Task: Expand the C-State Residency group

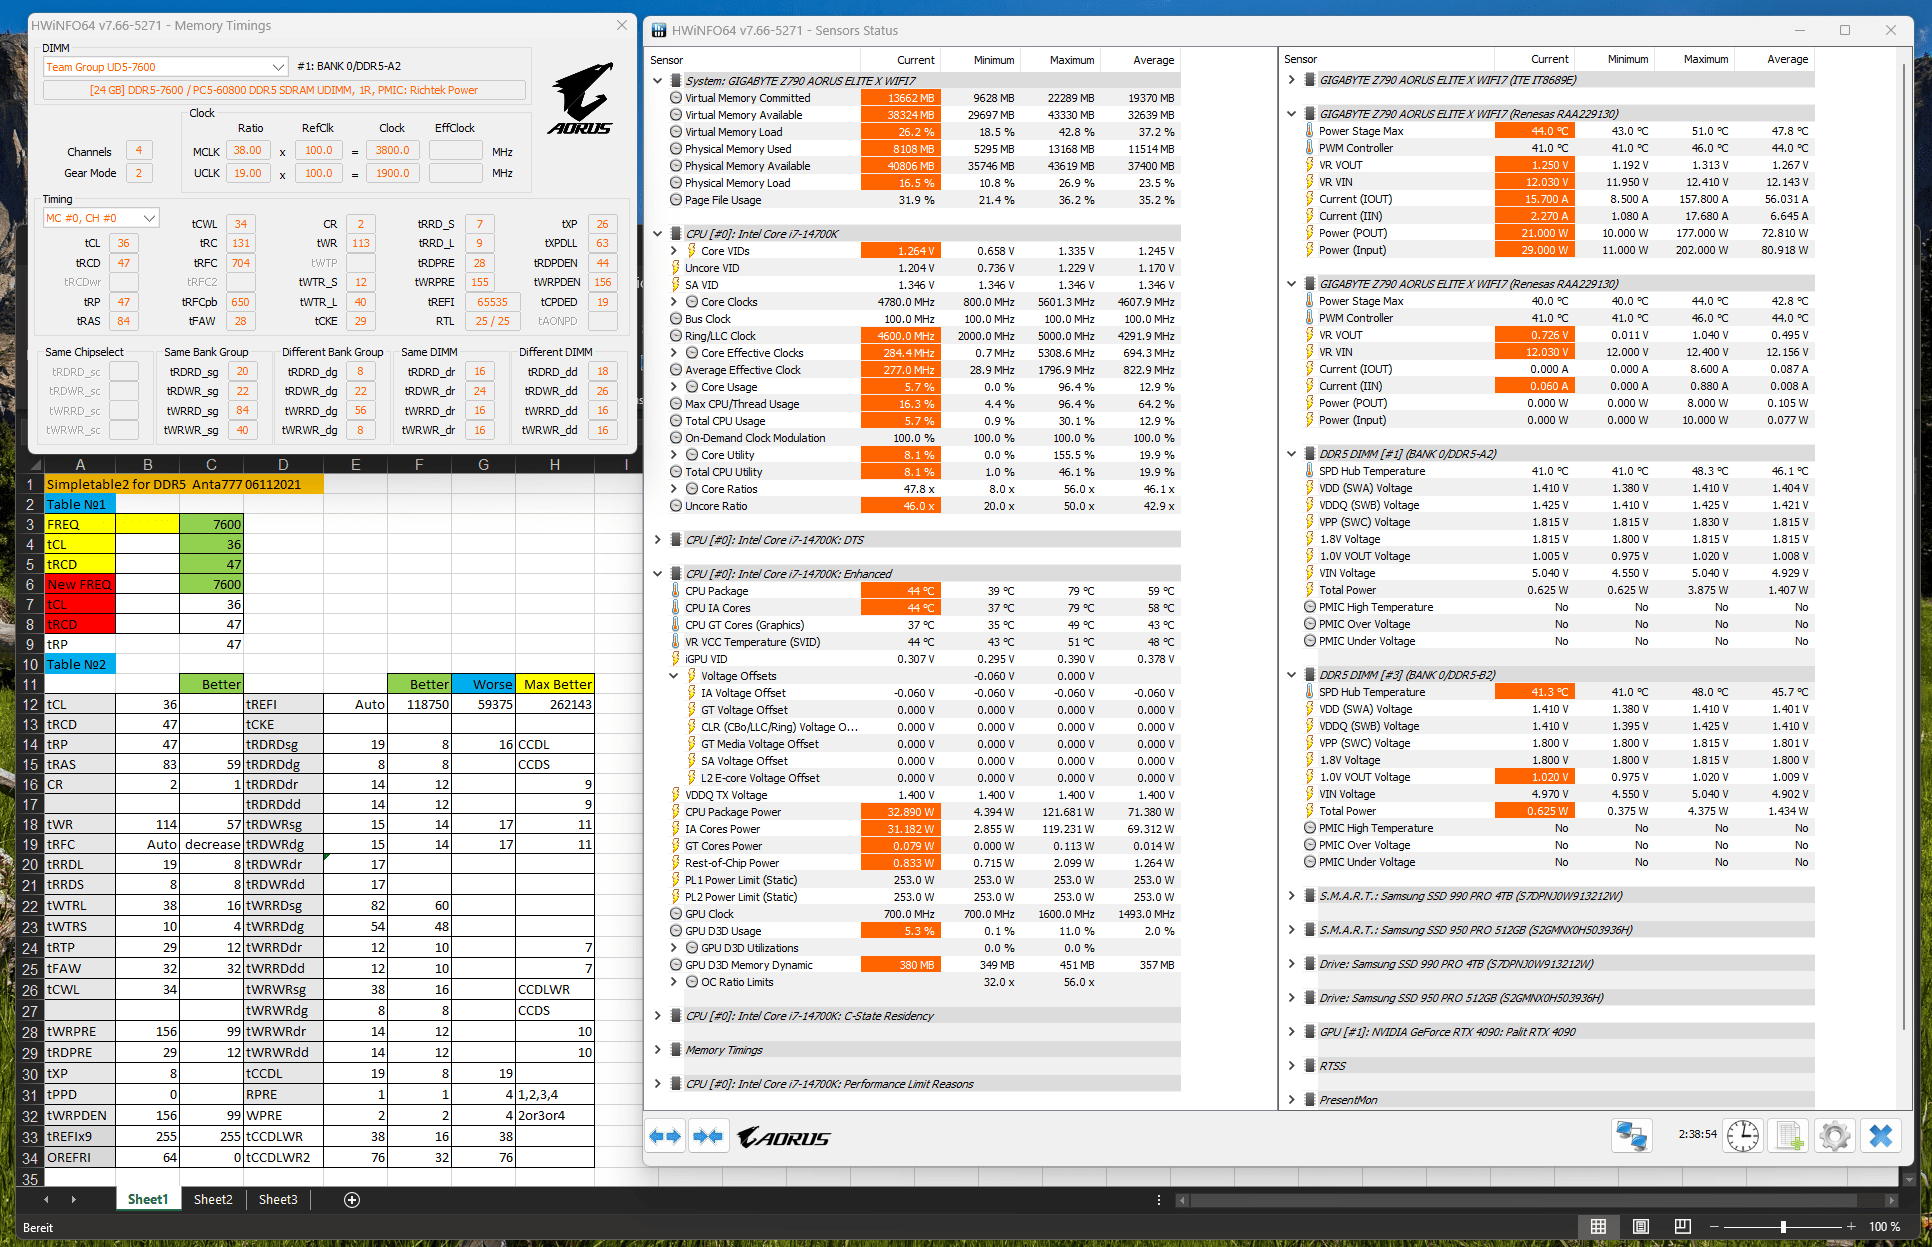Action: 657,1016
